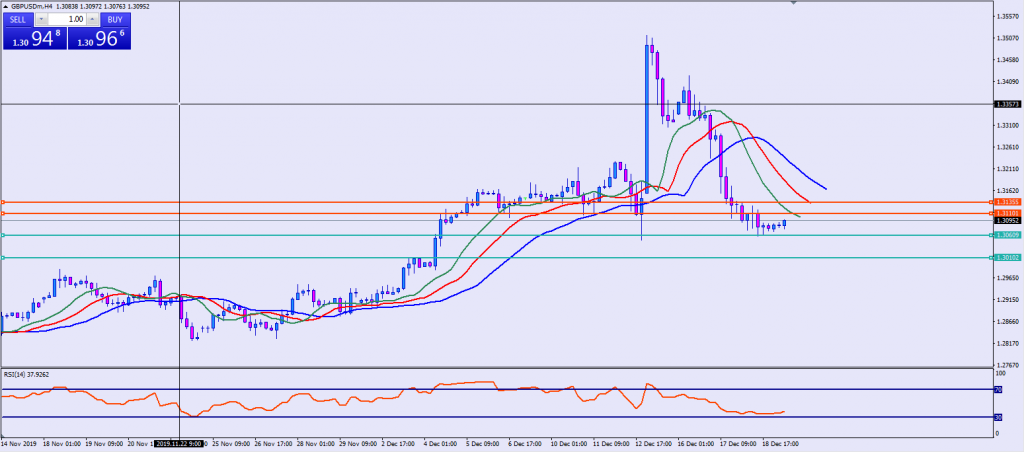Click the 1.00 lot volume field
1024x452 pixels.
click(66, 19)
